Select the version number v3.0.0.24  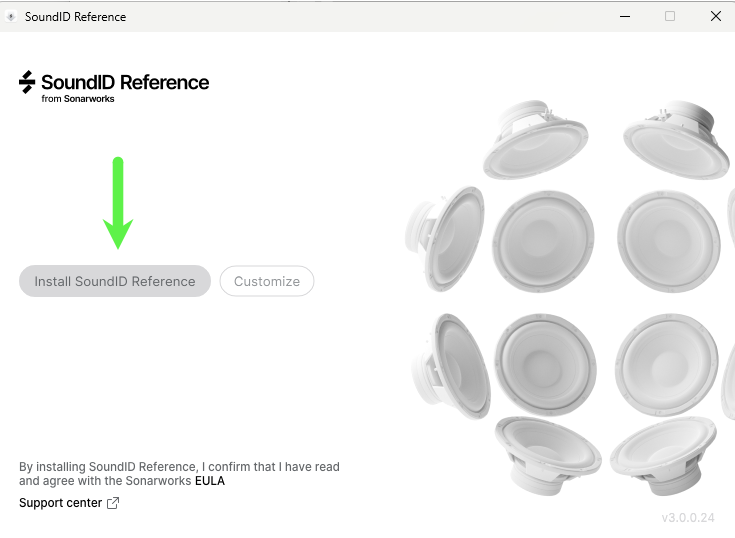(x=688, y=518)
